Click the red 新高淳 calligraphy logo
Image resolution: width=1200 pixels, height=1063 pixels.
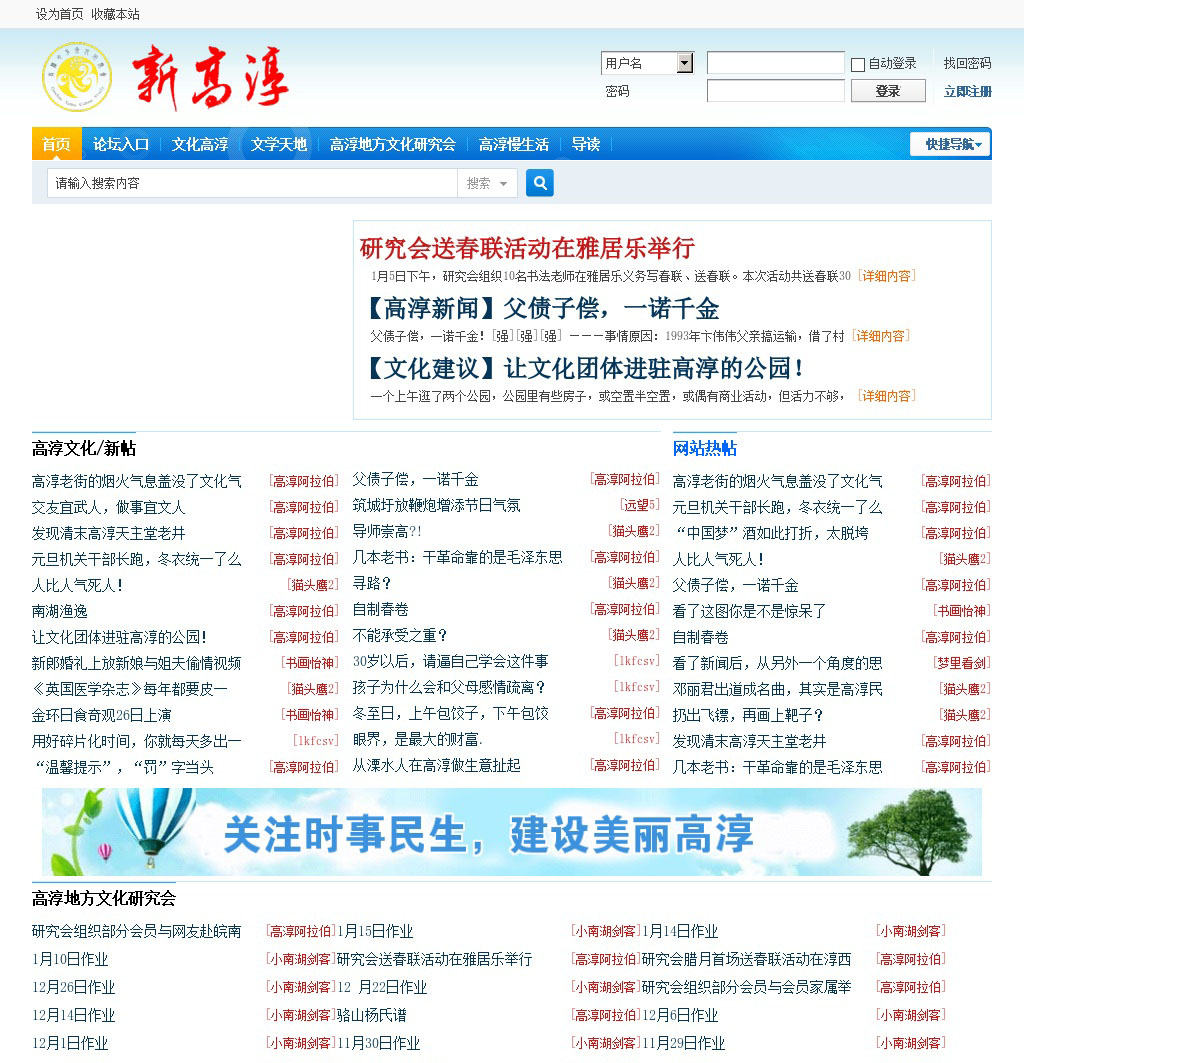210,76
